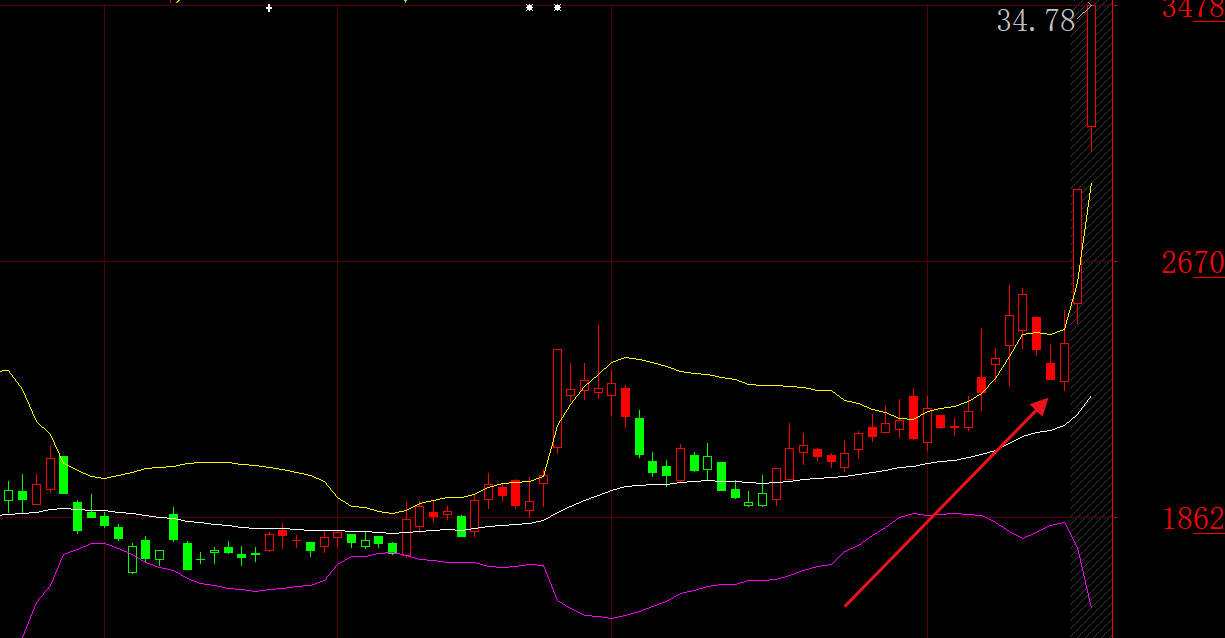Click the white cross marker at chart top
This screenshot has height=638, width=1225.
coord(268,8)
